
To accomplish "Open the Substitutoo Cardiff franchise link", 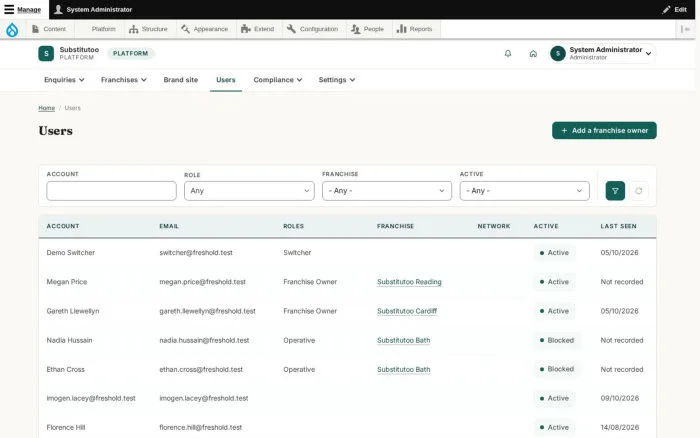I will [x=407, y=311].
